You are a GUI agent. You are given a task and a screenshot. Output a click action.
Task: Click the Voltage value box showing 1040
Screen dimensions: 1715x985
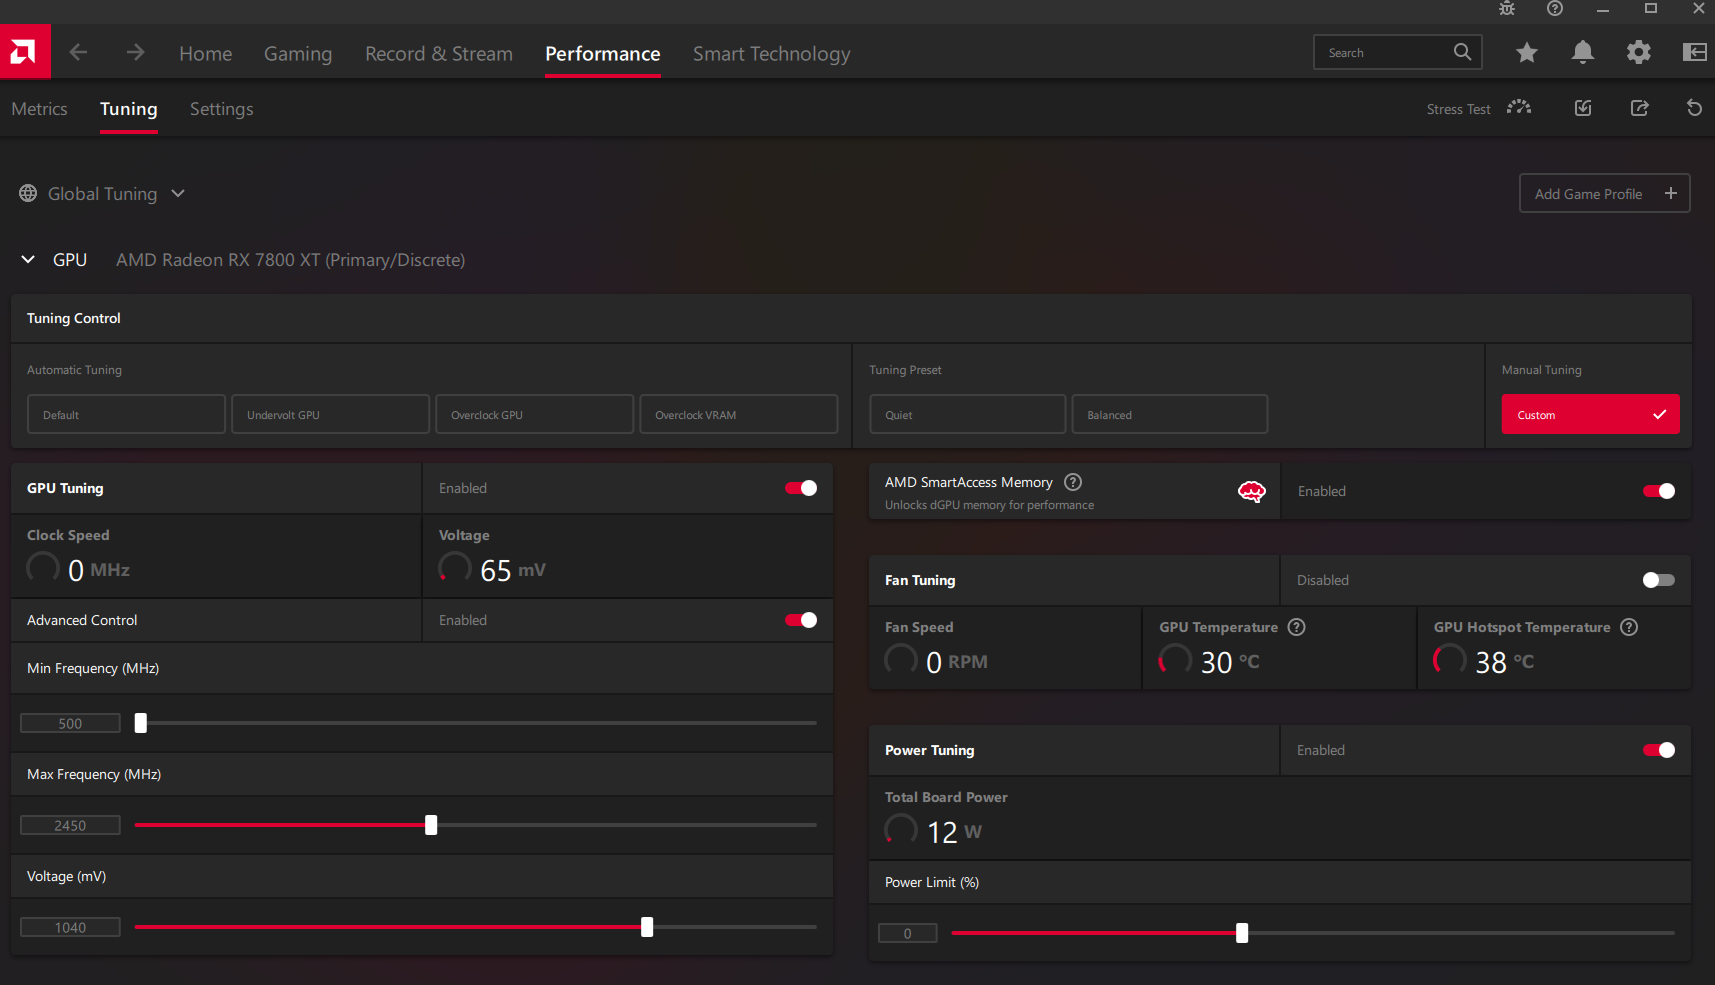pyautogui.click(x=70, y=927)
